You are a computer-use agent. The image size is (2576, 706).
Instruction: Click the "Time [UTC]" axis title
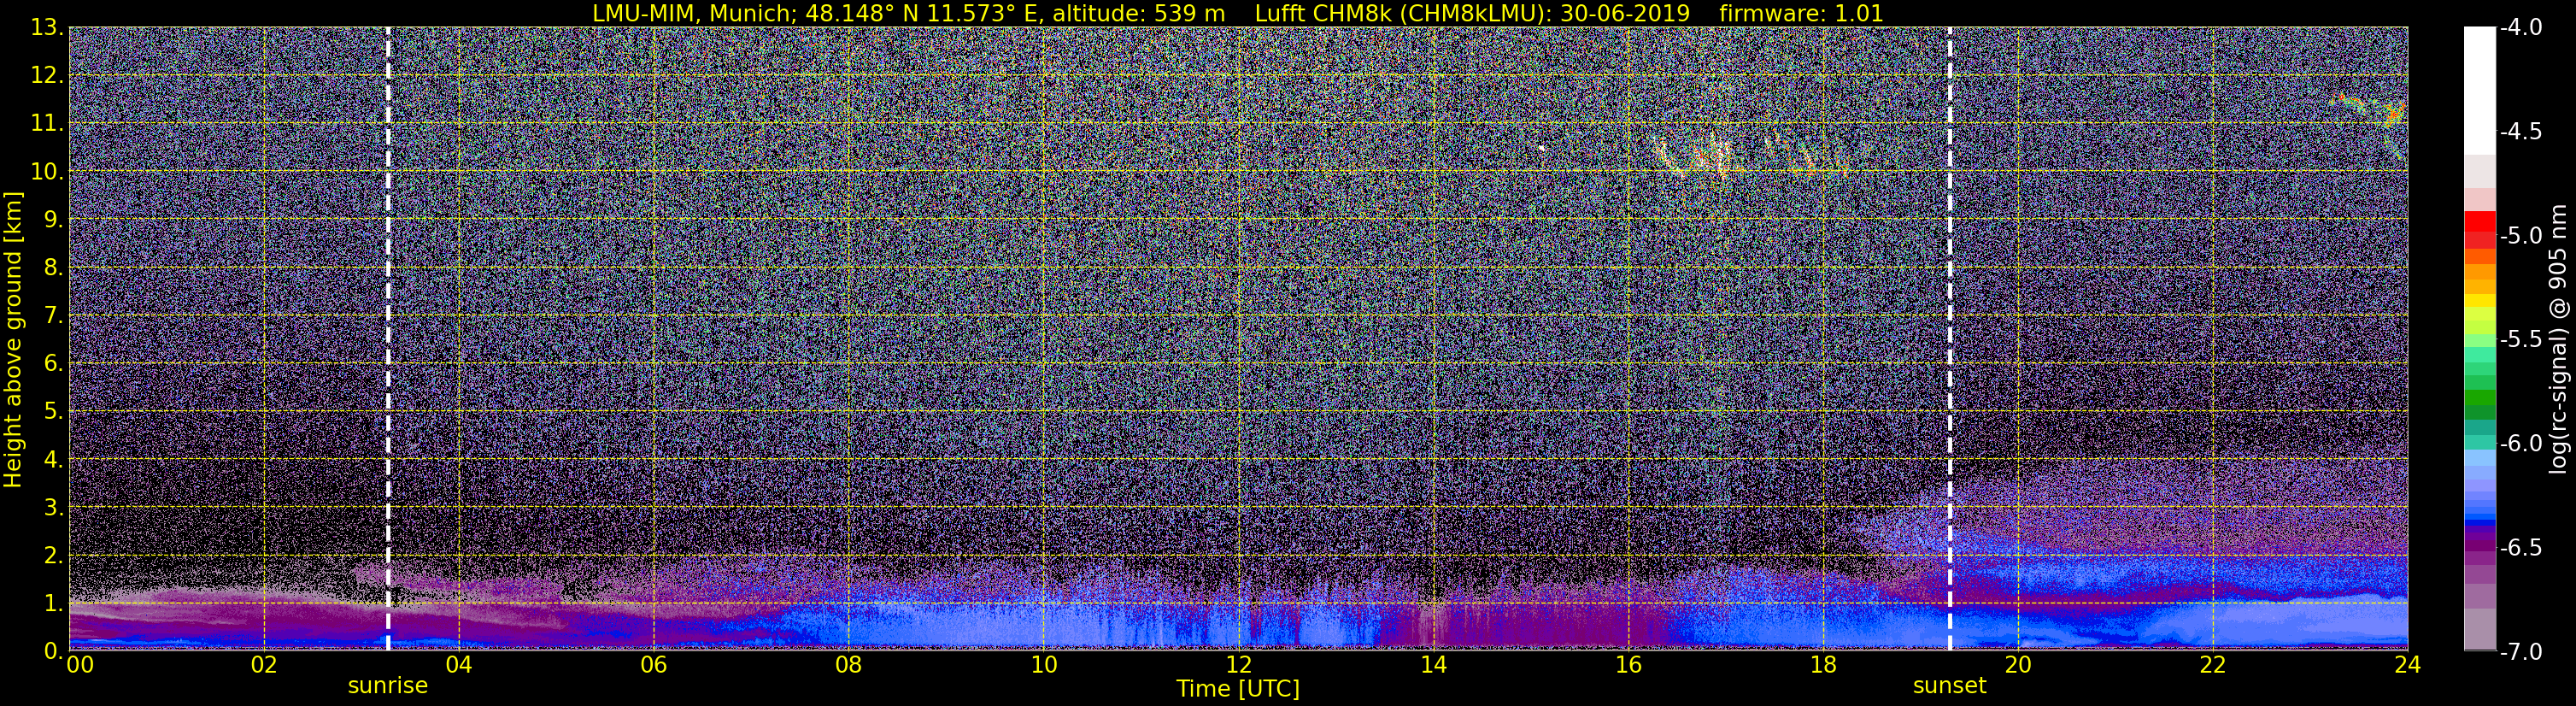coord(1238,689)
